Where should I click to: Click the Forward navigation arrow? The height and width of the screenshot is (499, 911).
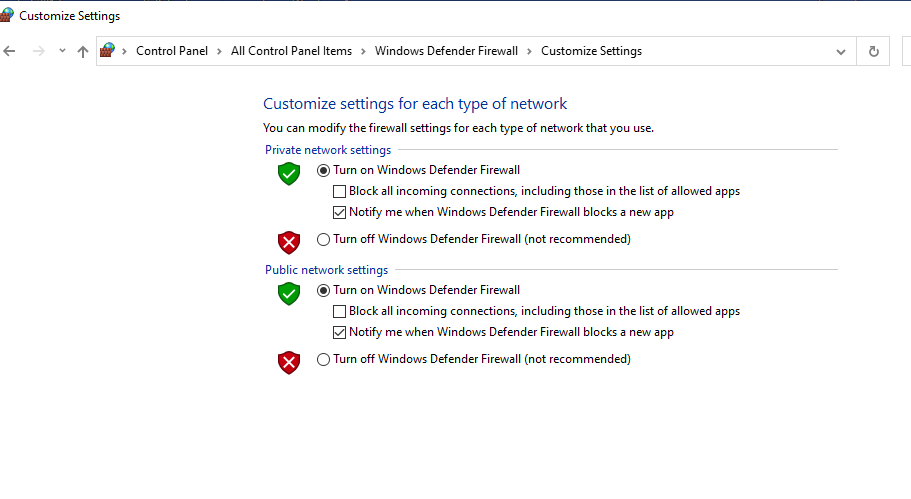(39, 51)
